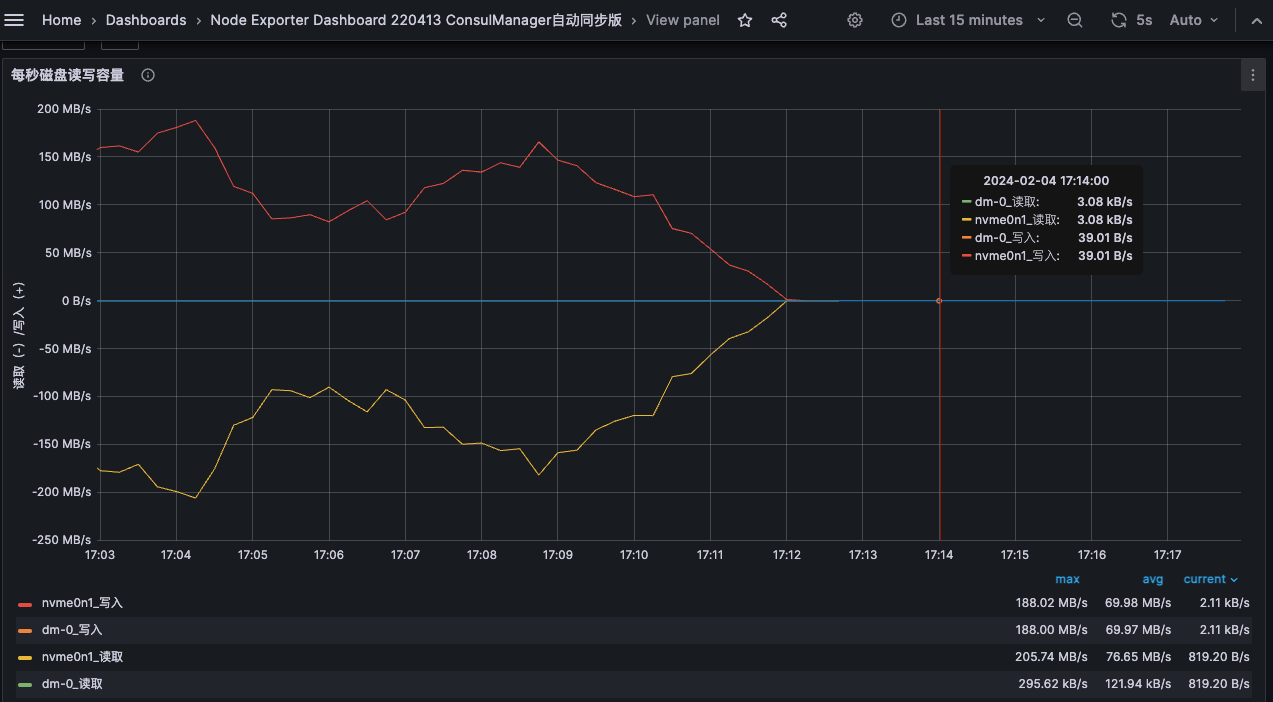Go to Home breadcrumb
Viewport: 1273px width, 702px height.
pos(62,20)
